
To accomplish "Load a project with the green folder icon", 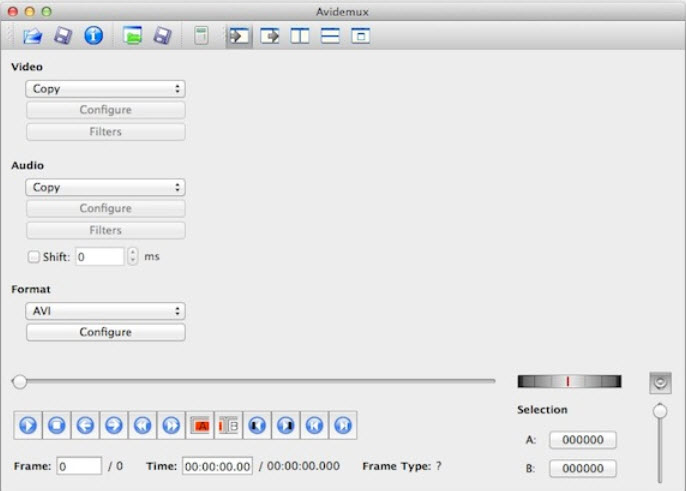I will coord(133,35).
